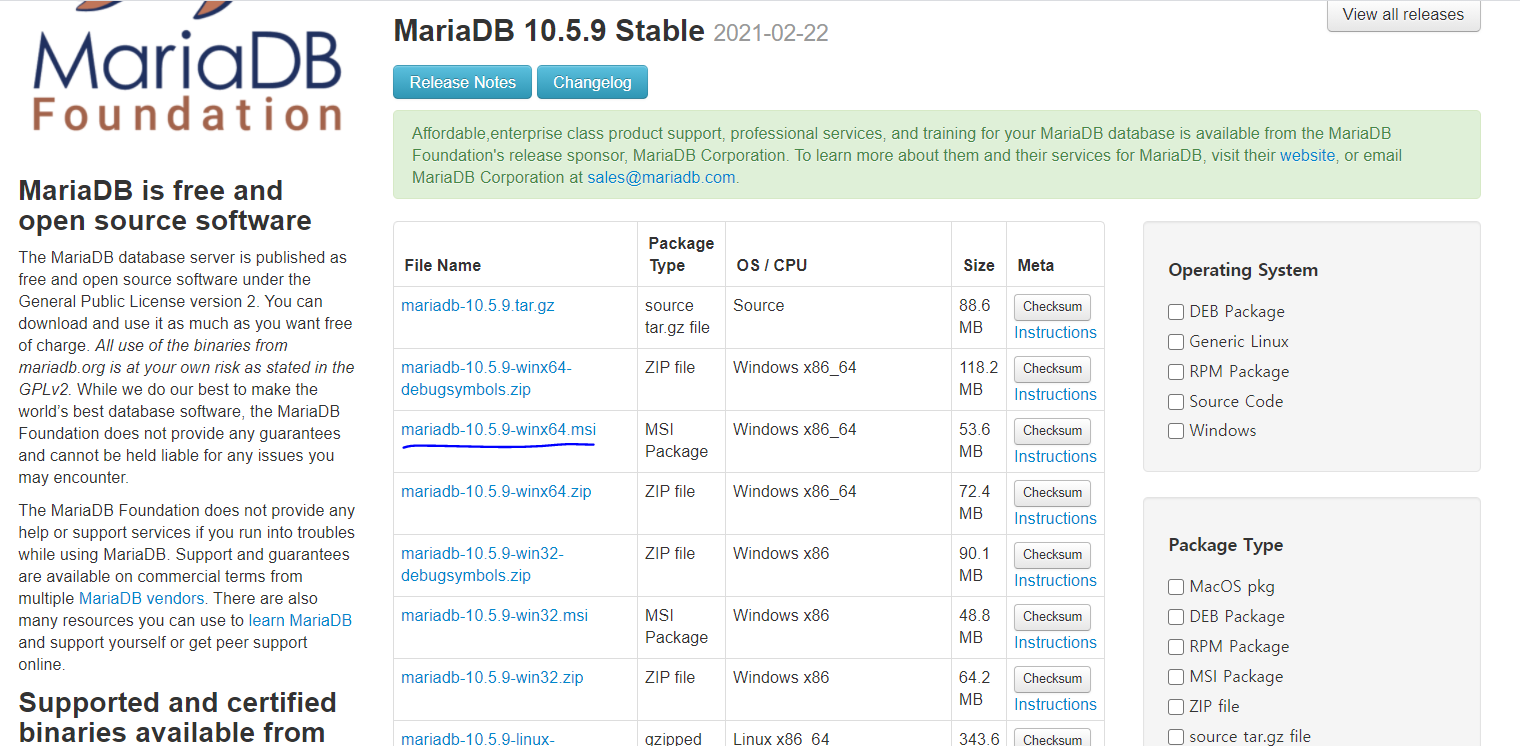Click Checksum for winx64-debugsymbols.zip row

(x=1052, y=369)
